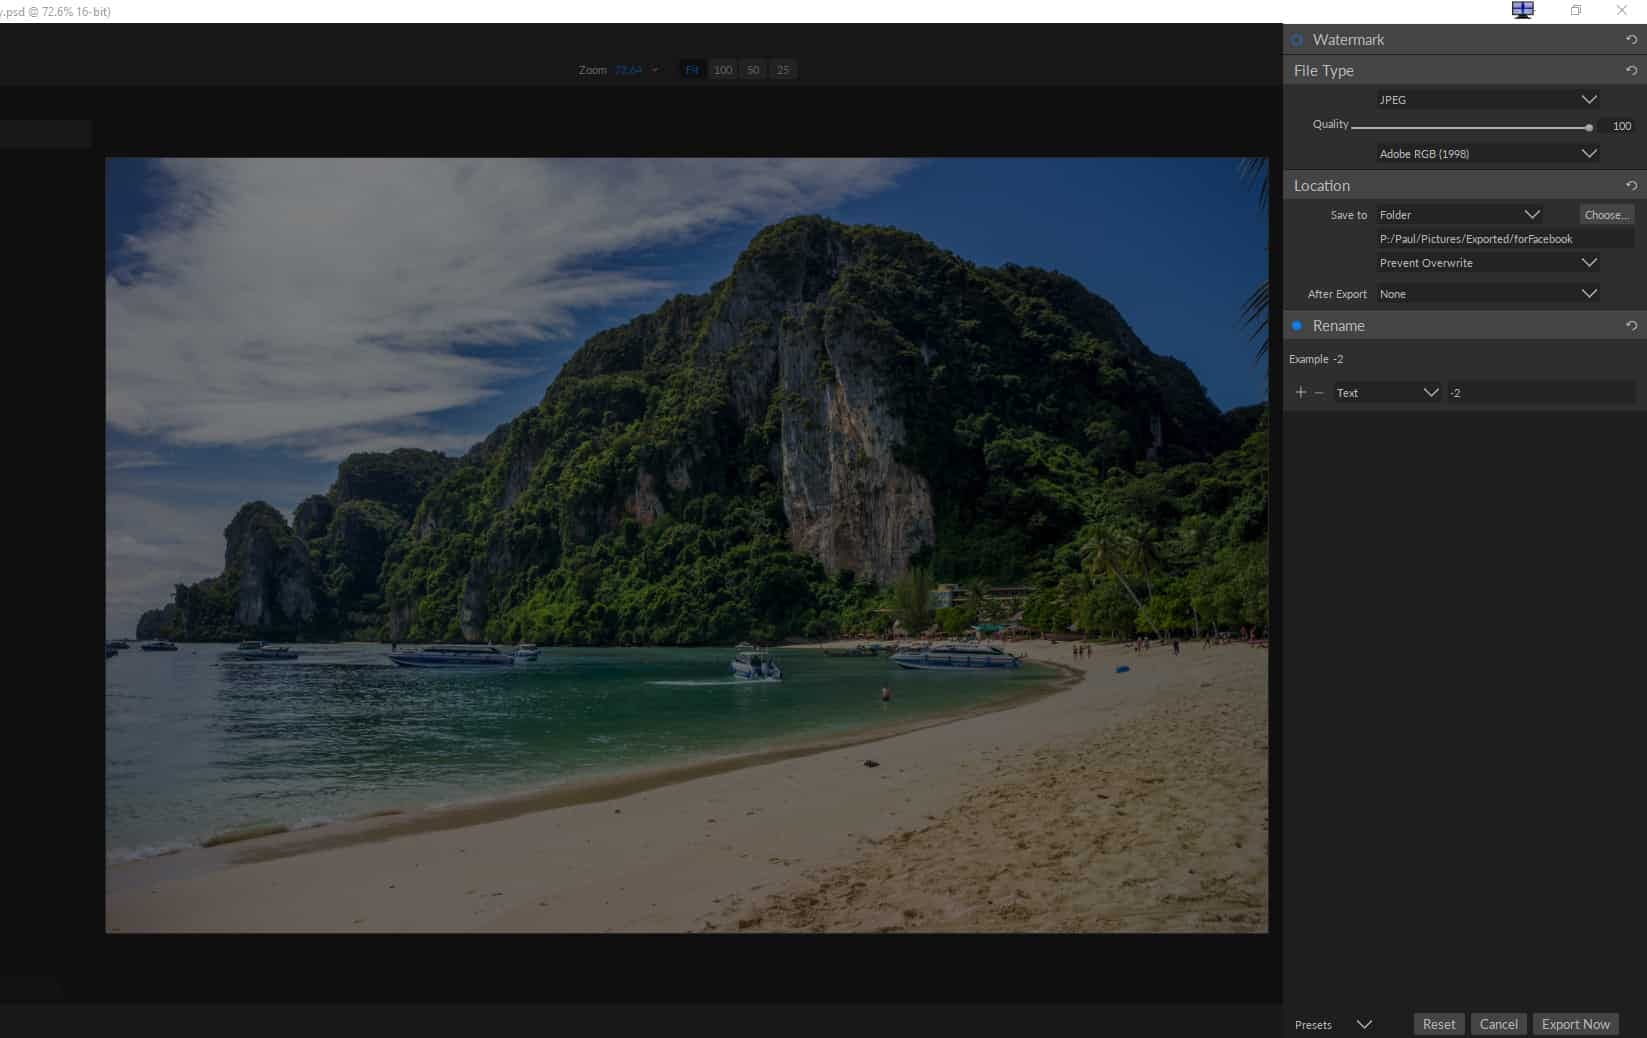
Task: Click the Rename section title
Action: click(1338, 326)
